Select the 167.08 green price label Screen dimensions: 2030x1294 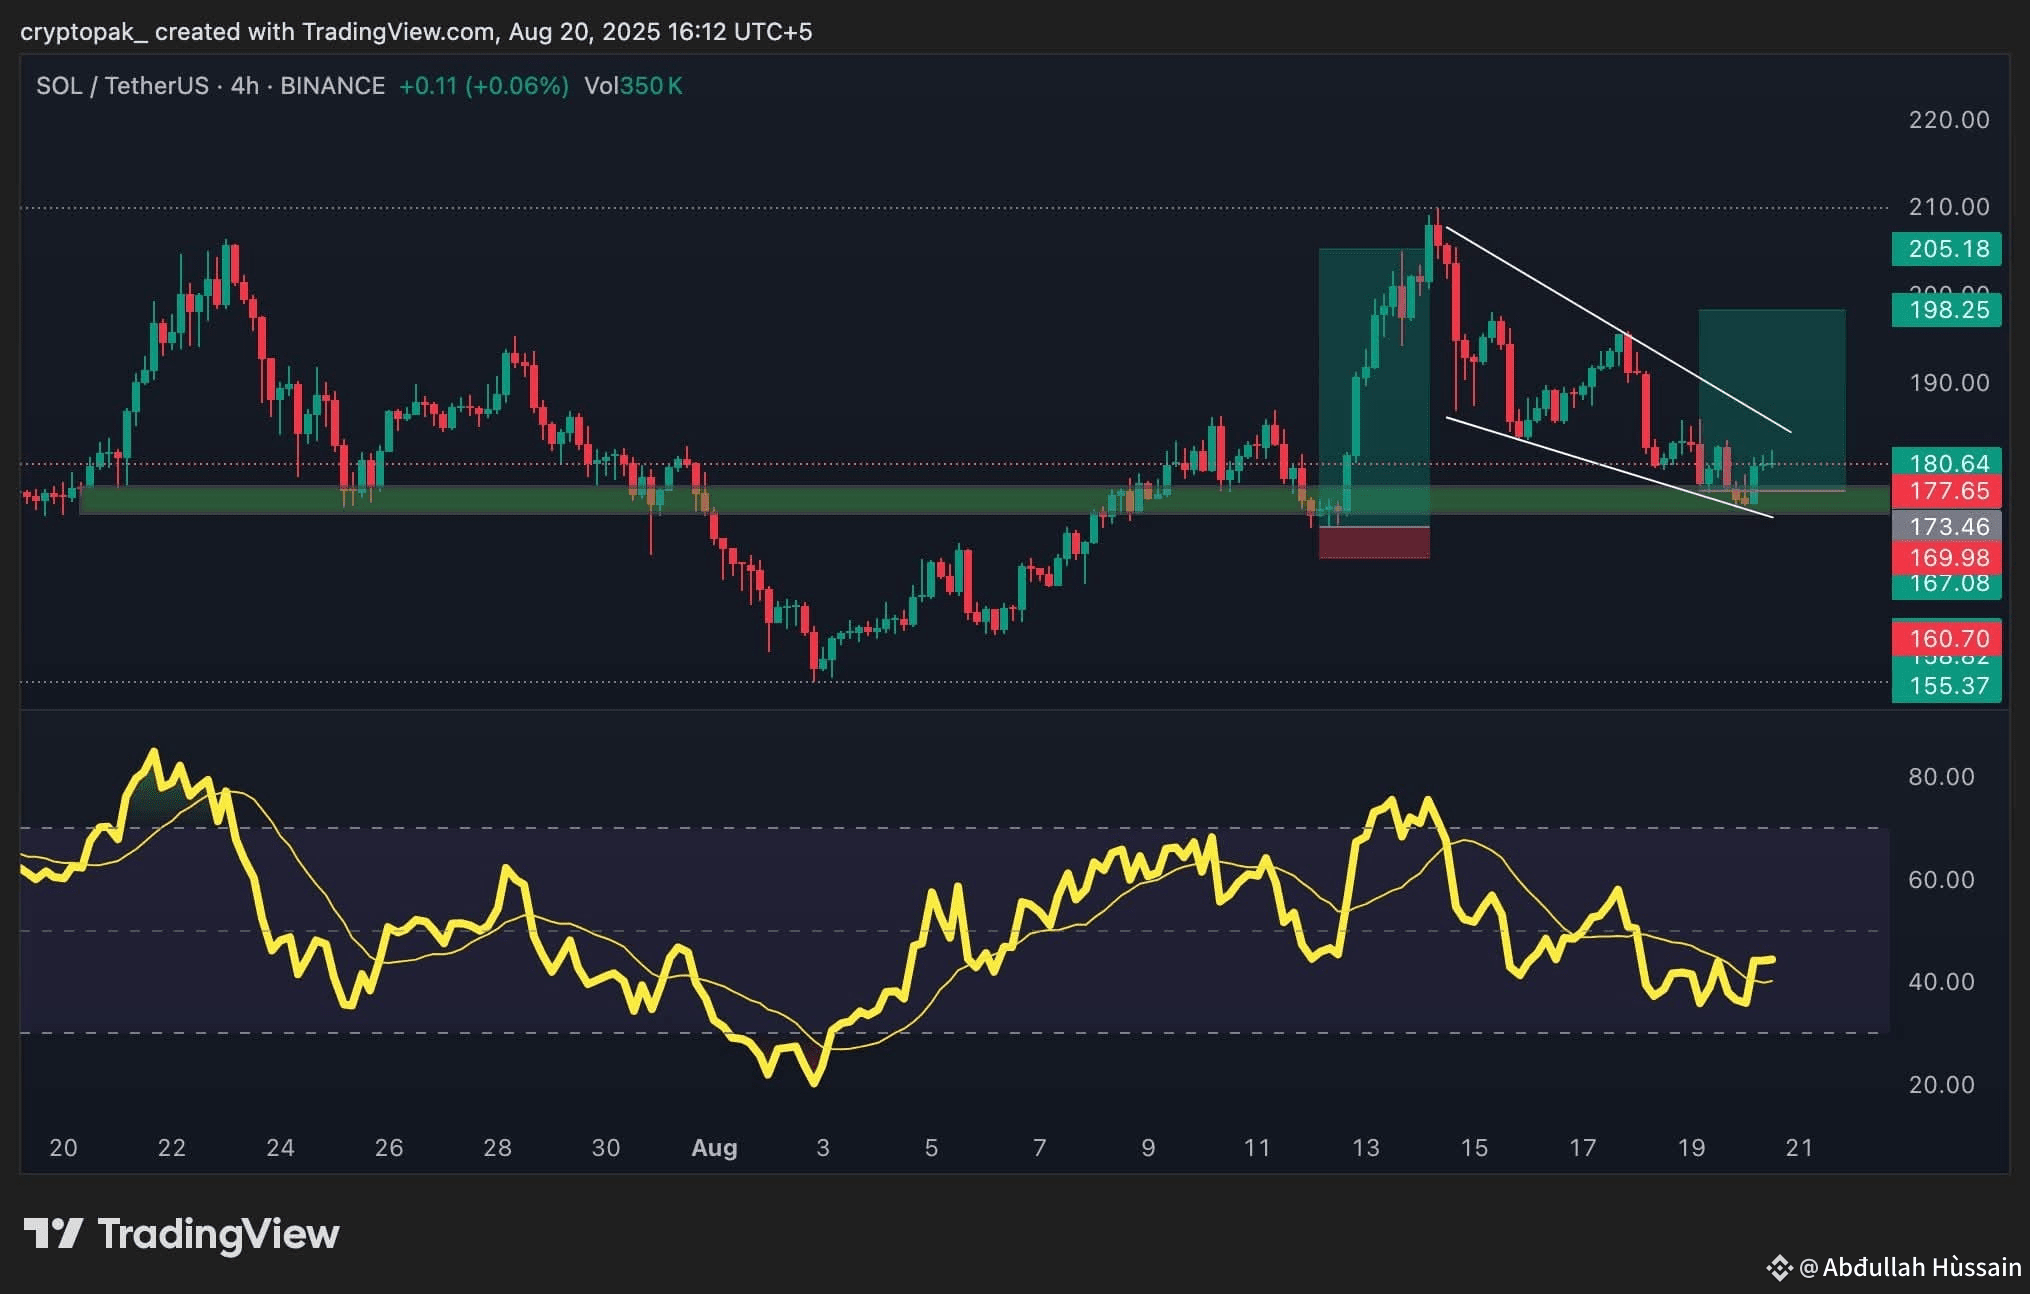tap(1946, 585)
